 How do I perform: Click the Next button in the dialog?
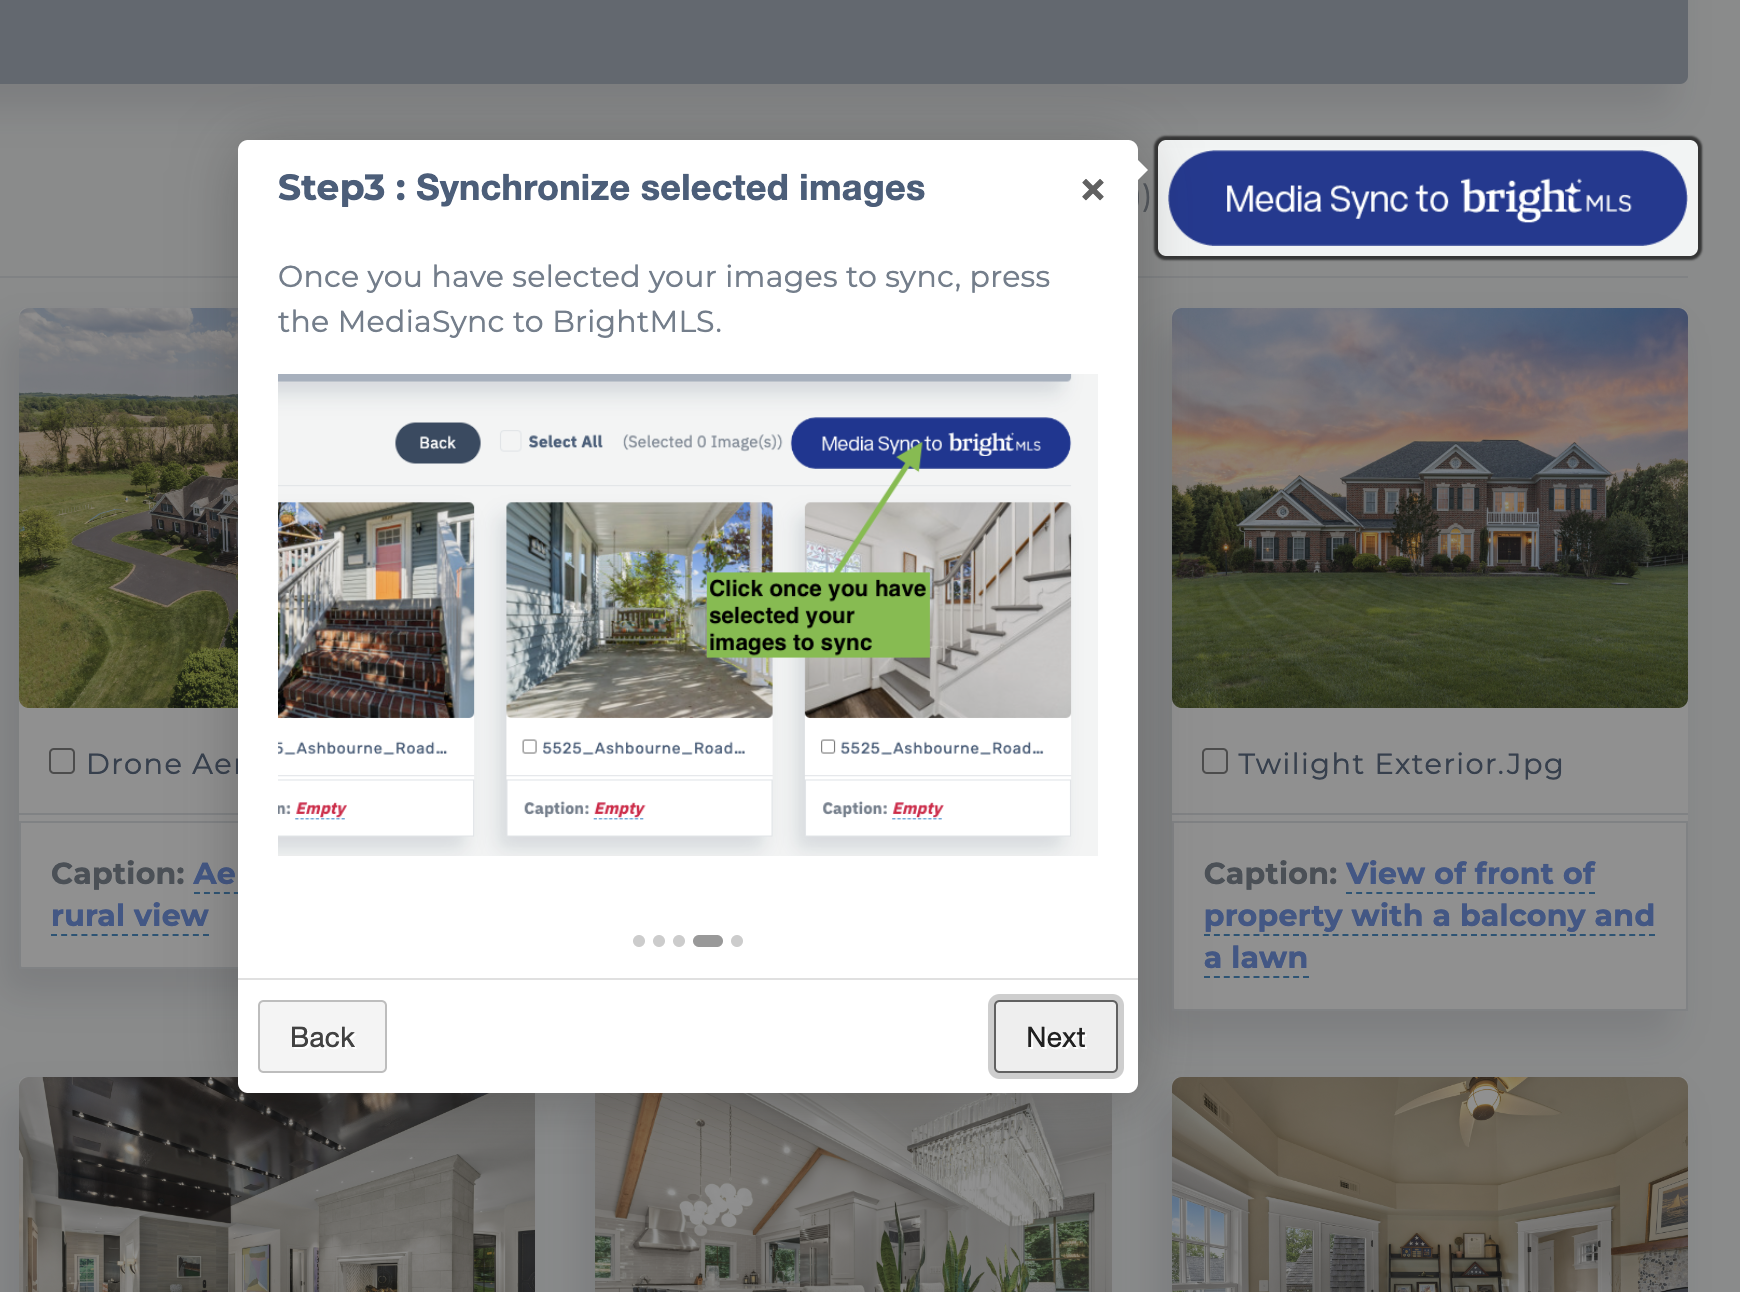[1056, 1037]
